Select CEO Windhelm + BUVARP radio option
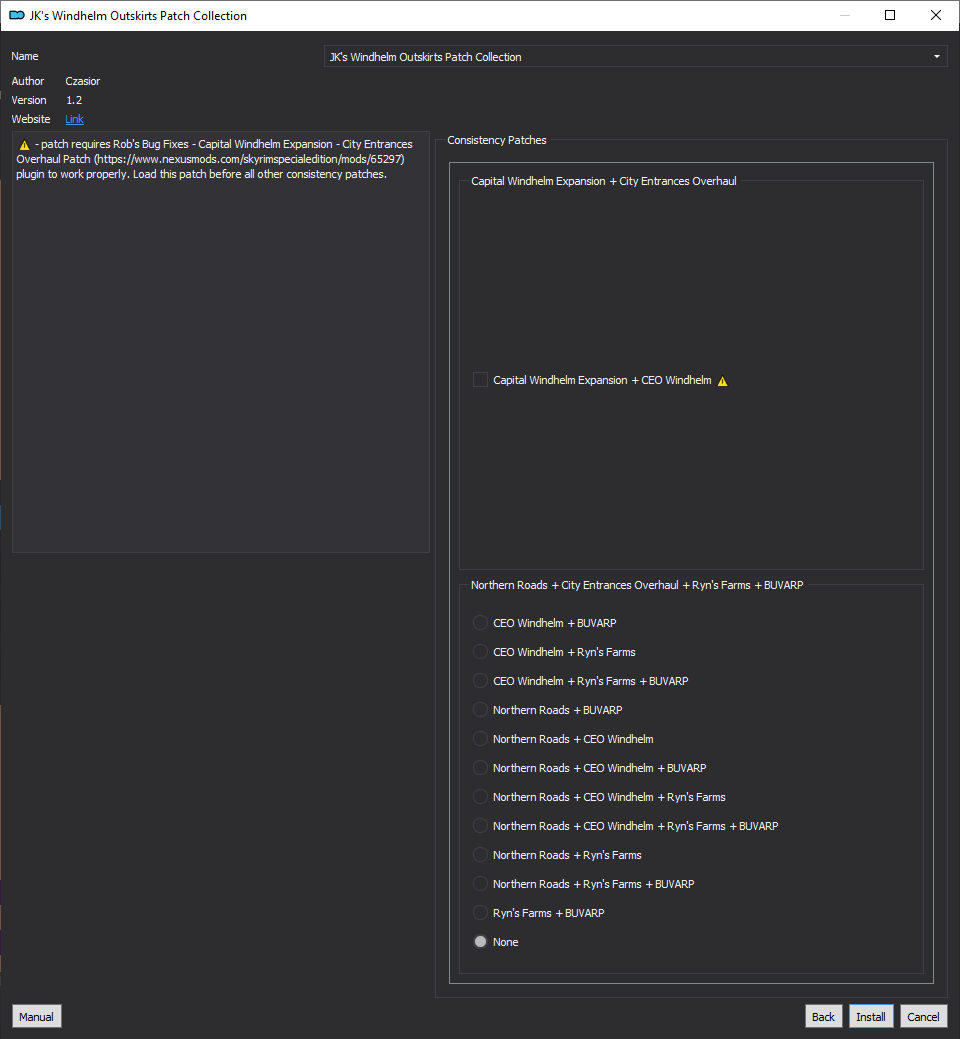This screenshot has height=1039, width=960. pos(481,623)
